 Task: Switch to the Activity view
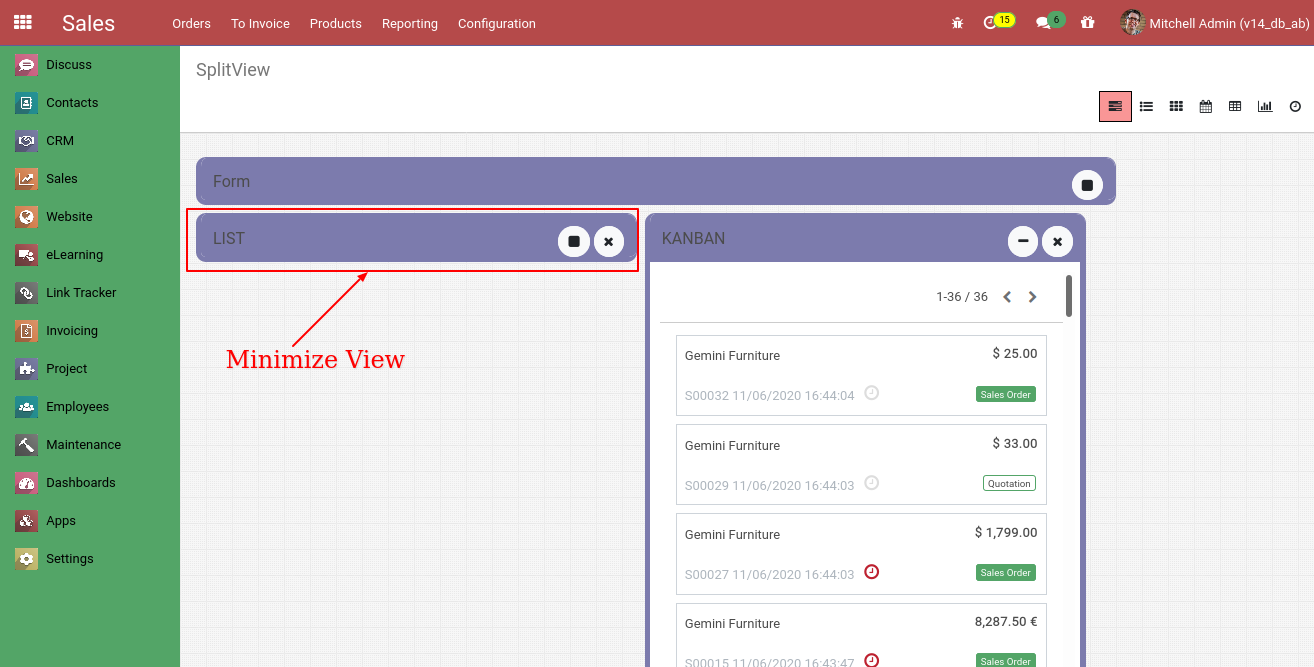click(x=1295, y=106)
